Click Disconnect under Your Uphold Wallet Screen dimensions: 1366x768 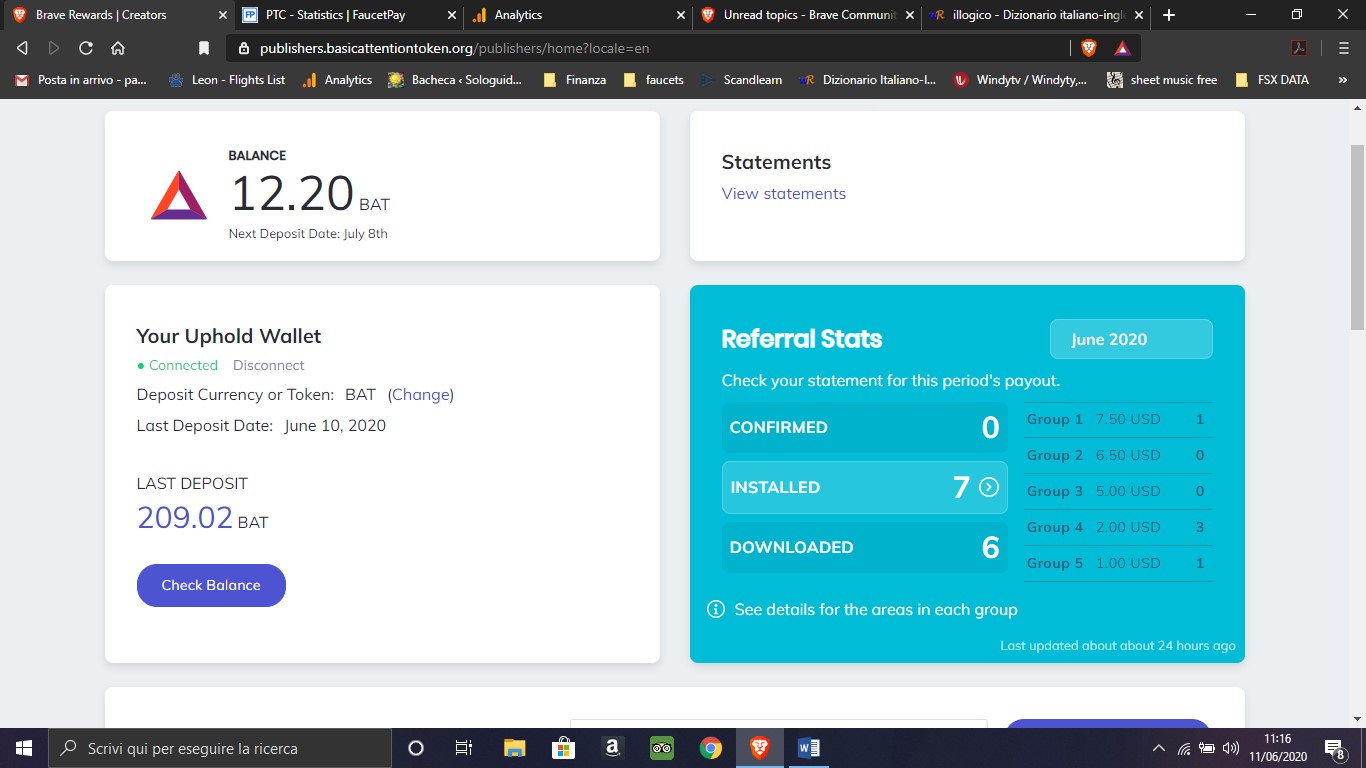(x=268, y=365)
